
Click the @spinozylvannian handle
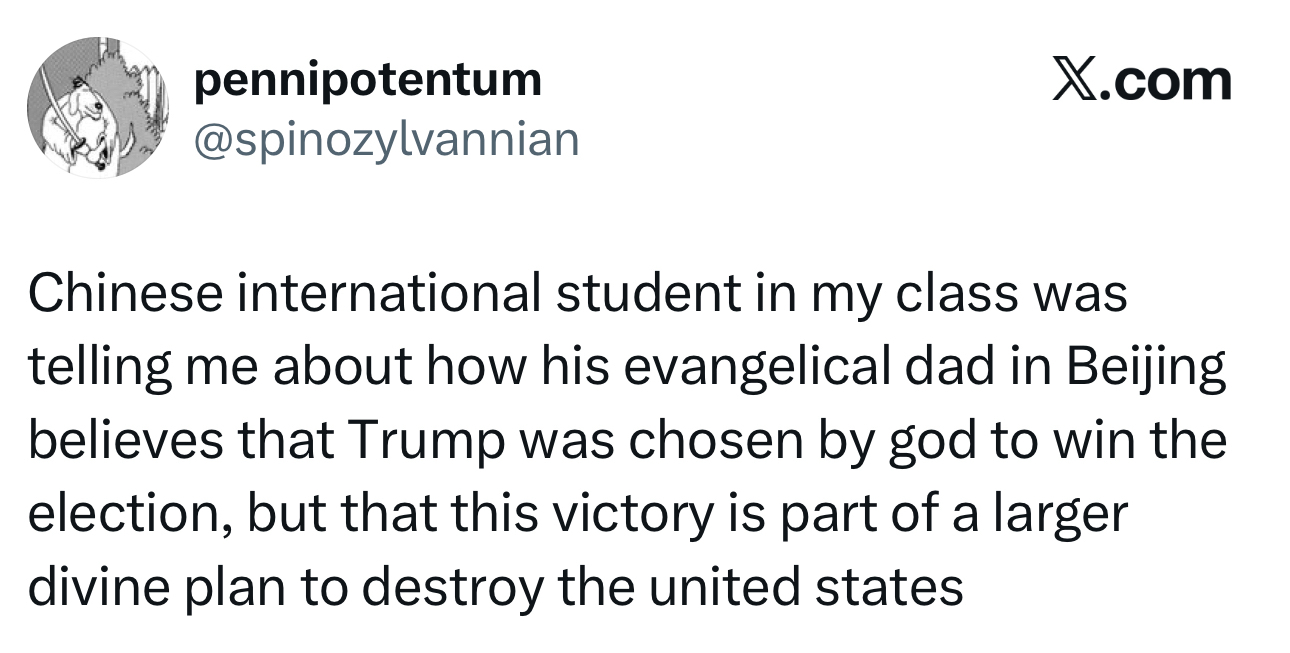click(386, 139)
